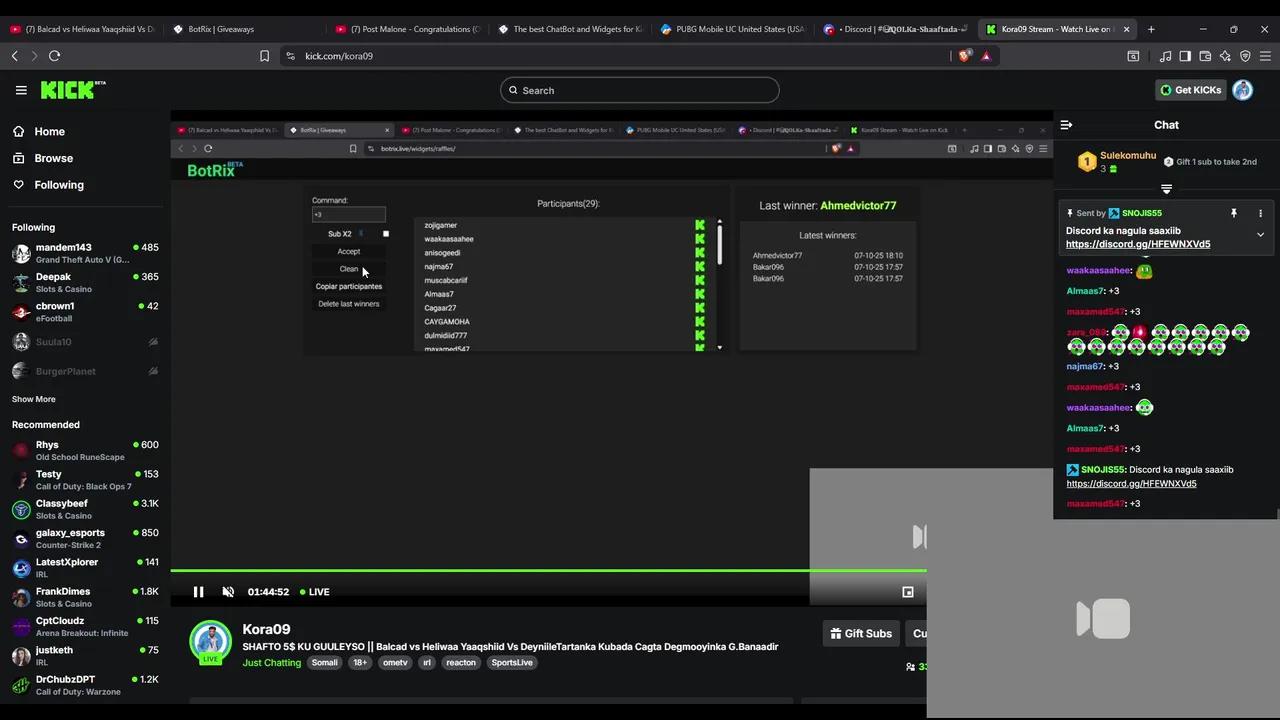Jump to LIVE indicator in player
Viewport: 1280px width, 720px height.
point(315,592)
